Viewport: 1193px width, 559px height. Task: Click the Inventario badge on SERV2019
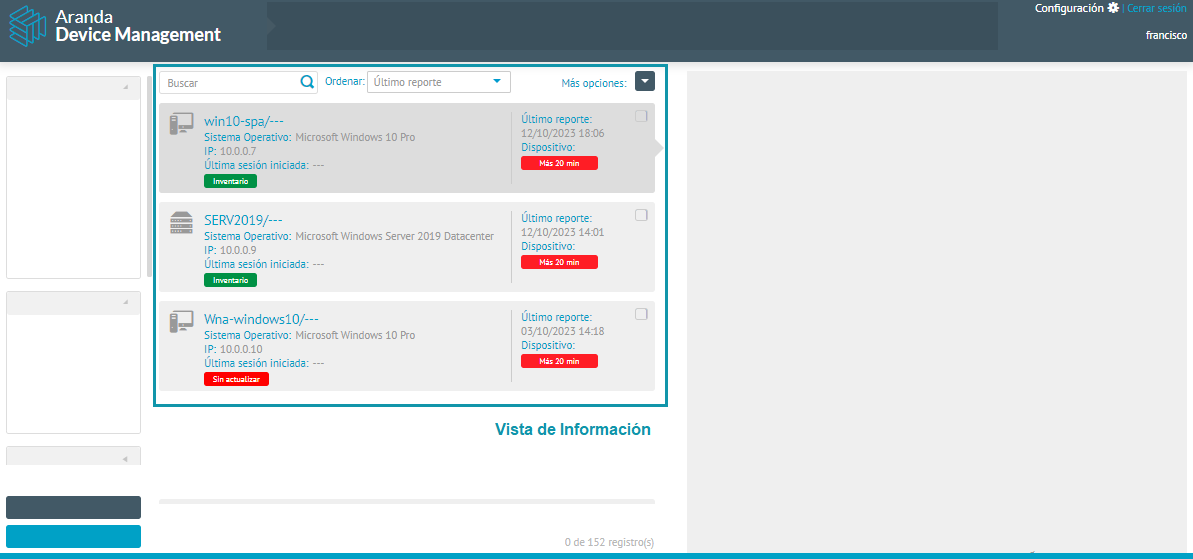click(x=231, y=280)
